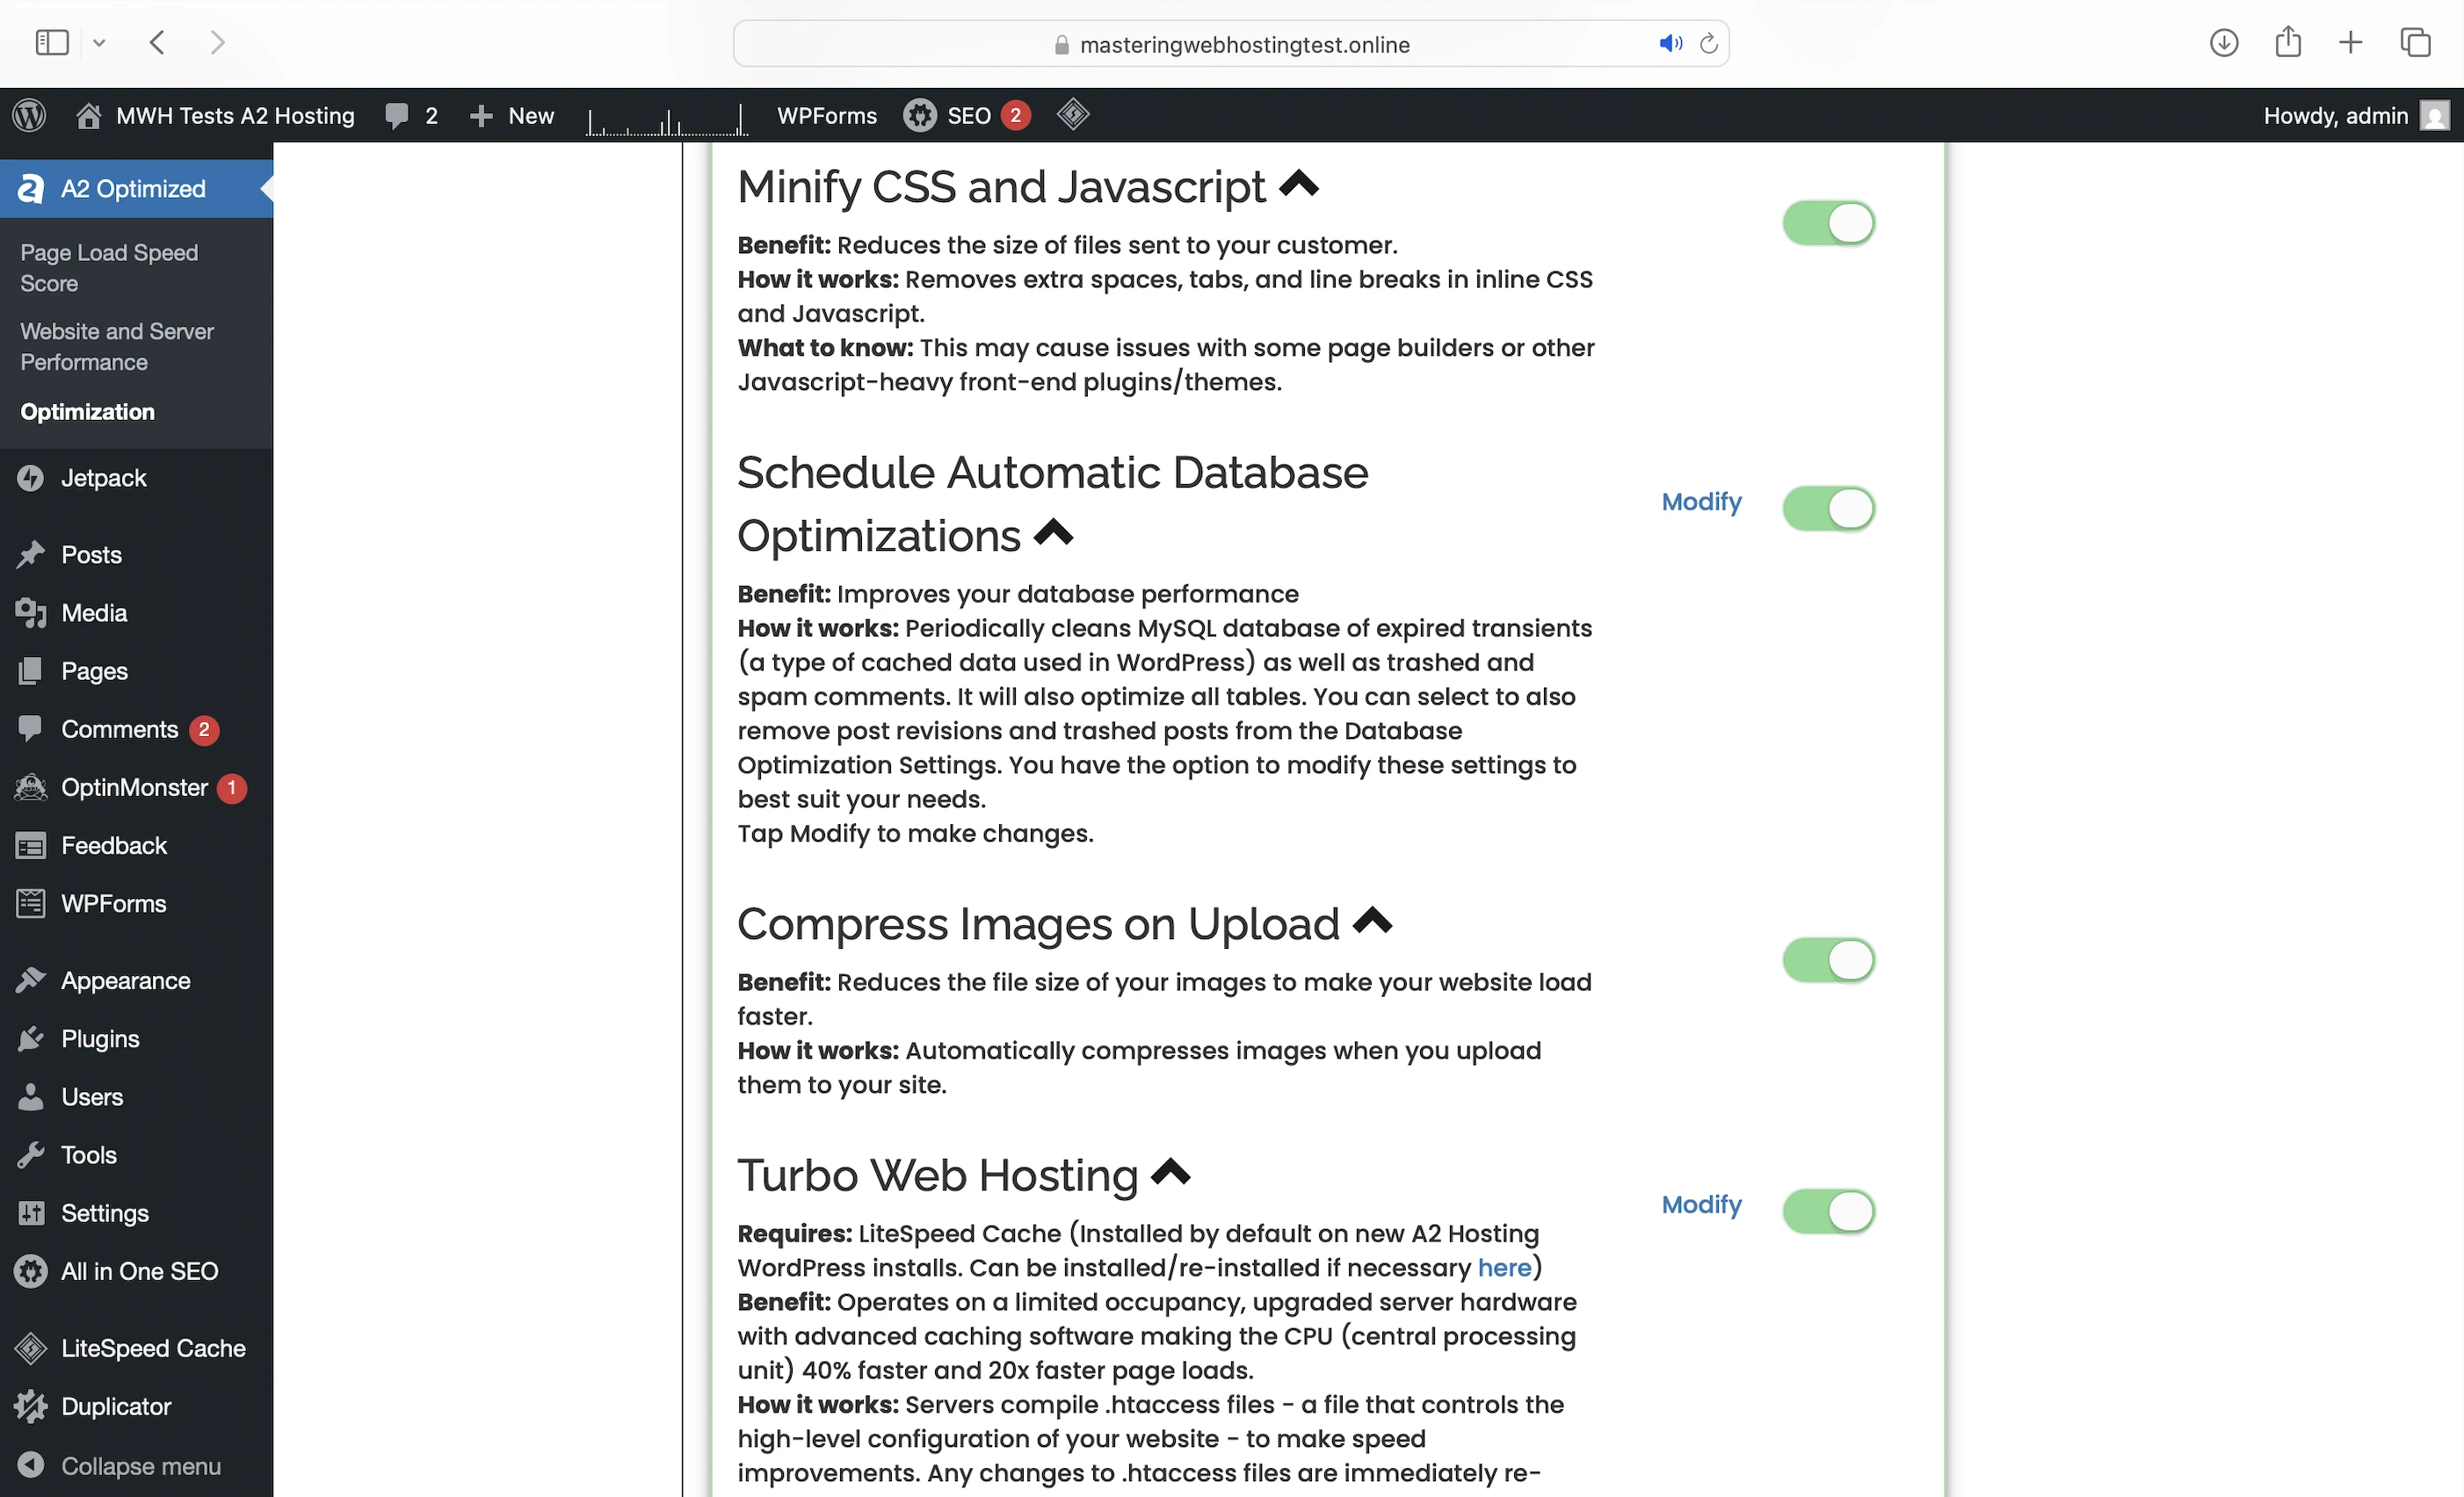Click the 'here' LiteSpeed install link

pos(1504,1267)
